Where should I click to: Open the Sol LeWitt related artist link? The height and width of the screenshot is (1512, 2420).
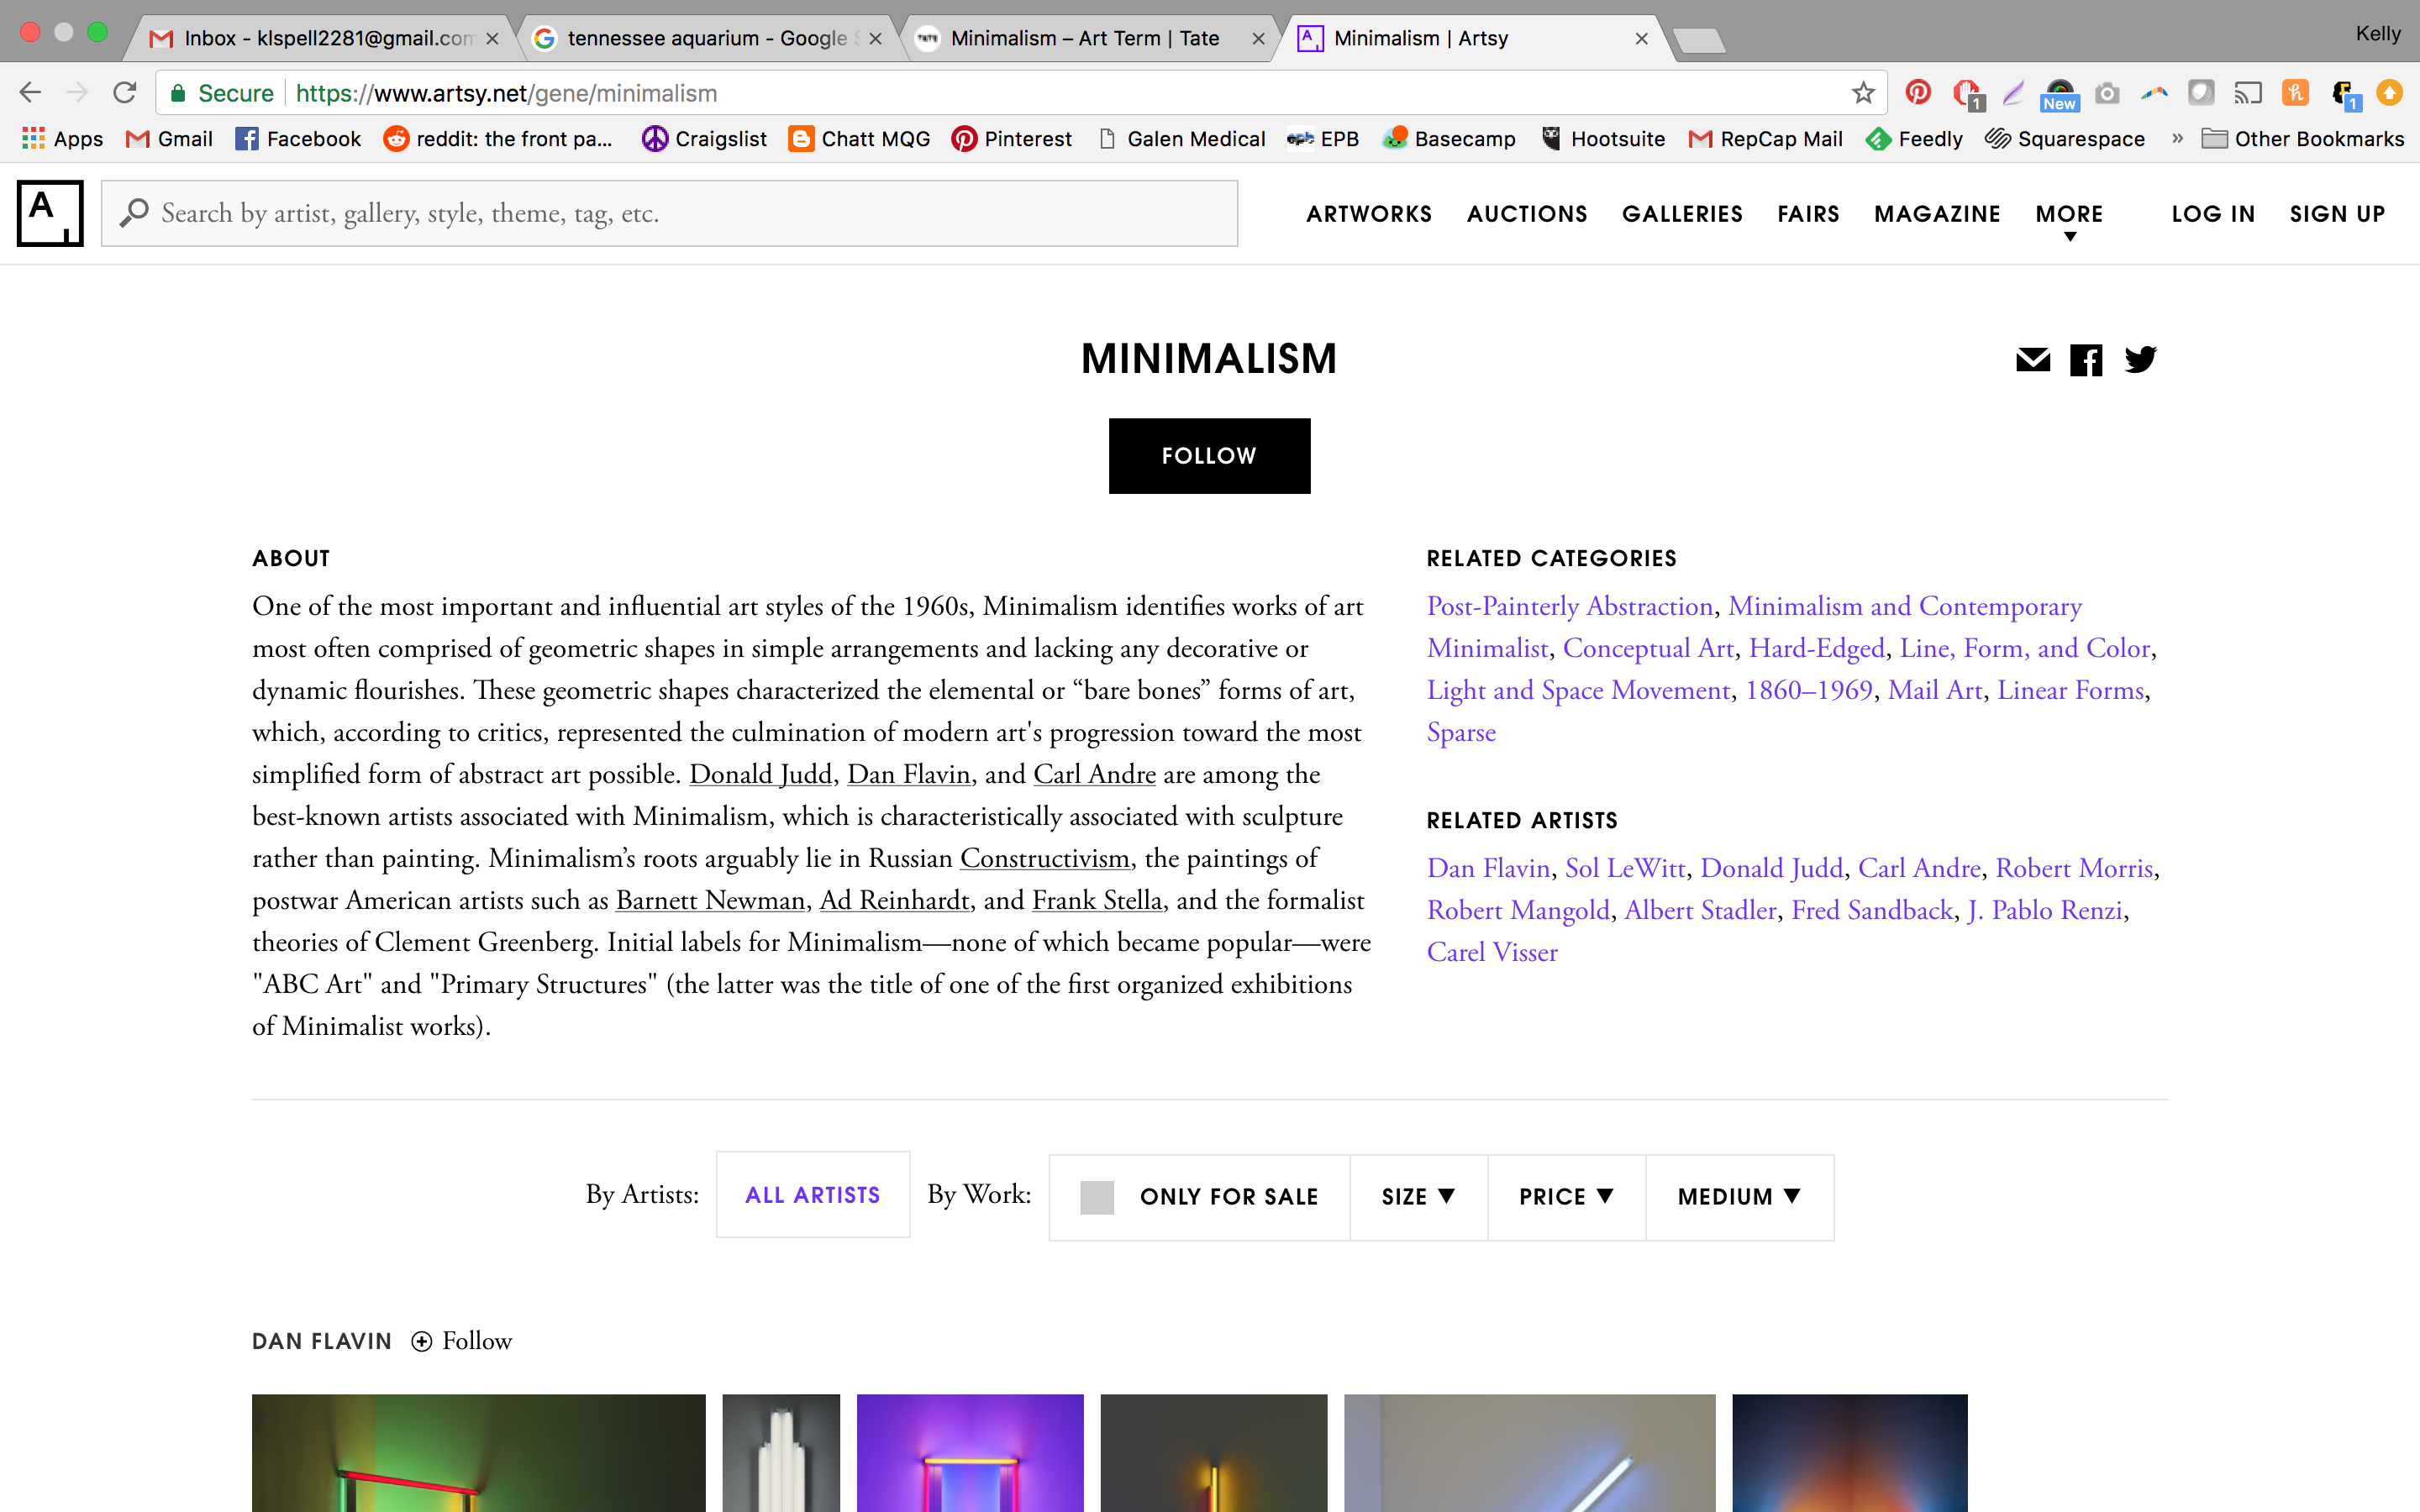coord(1625,868)
